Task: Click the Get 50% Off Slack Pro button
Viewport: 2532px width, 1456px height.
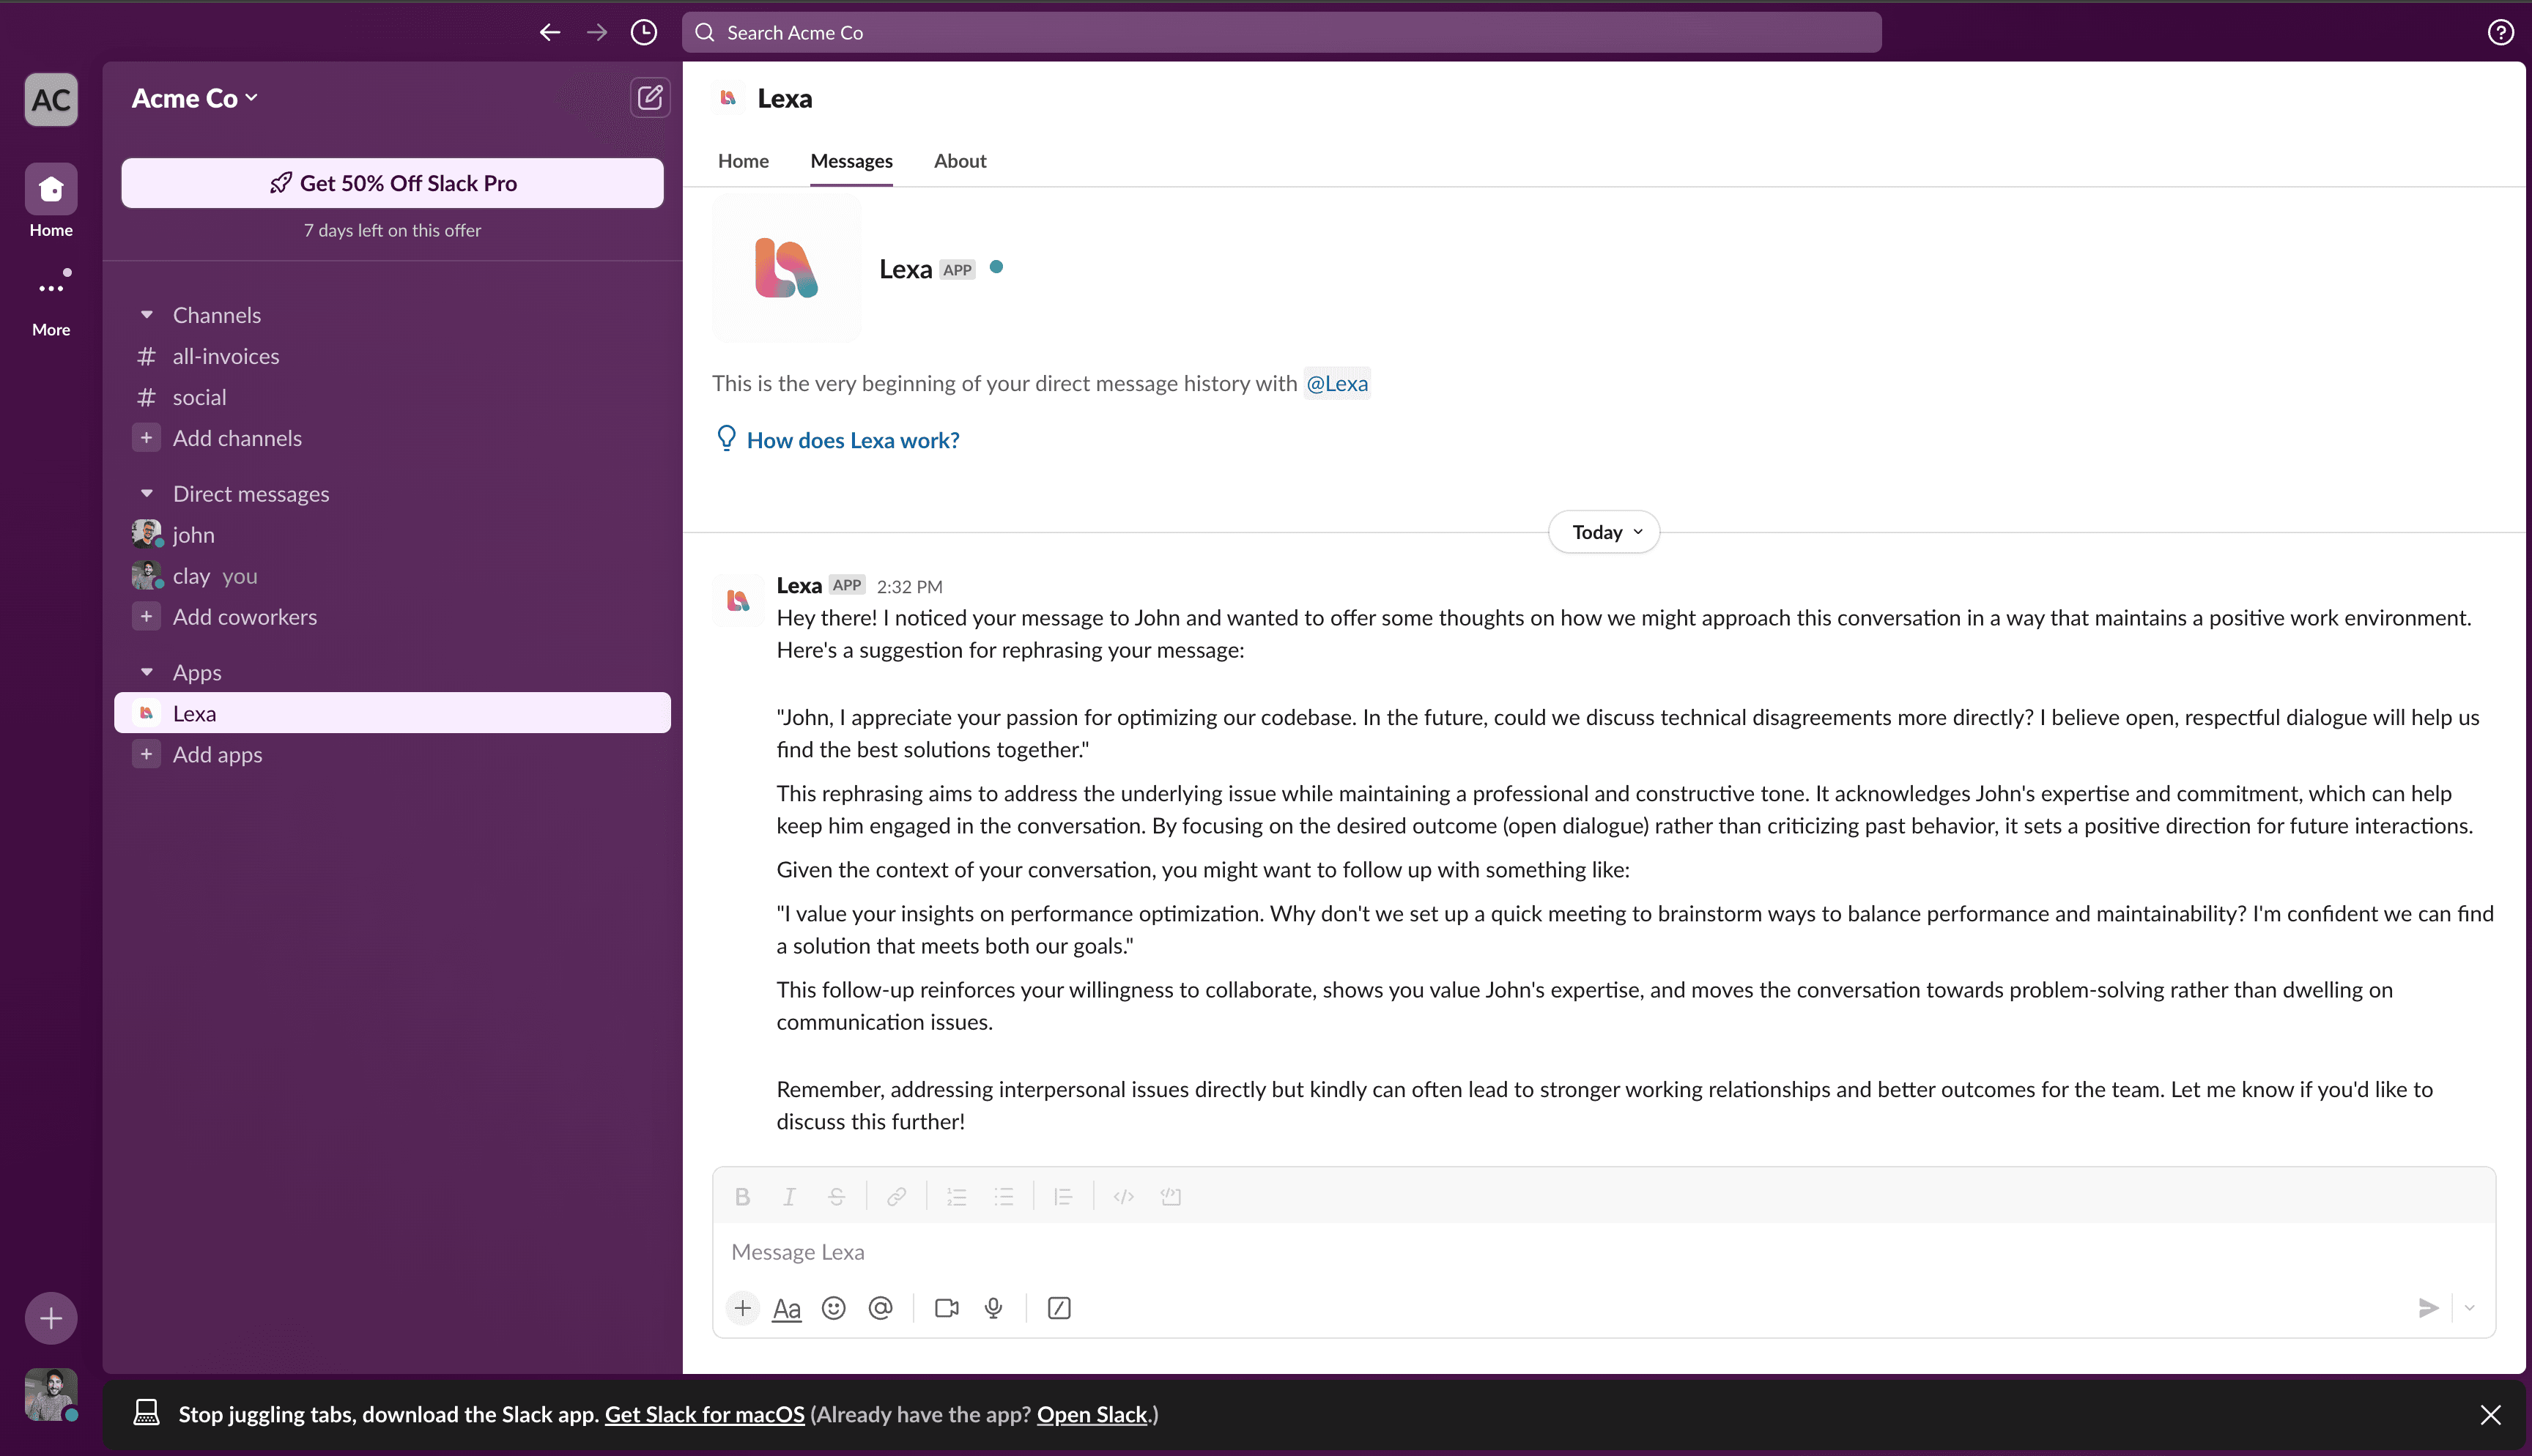Action: [391, 182]
